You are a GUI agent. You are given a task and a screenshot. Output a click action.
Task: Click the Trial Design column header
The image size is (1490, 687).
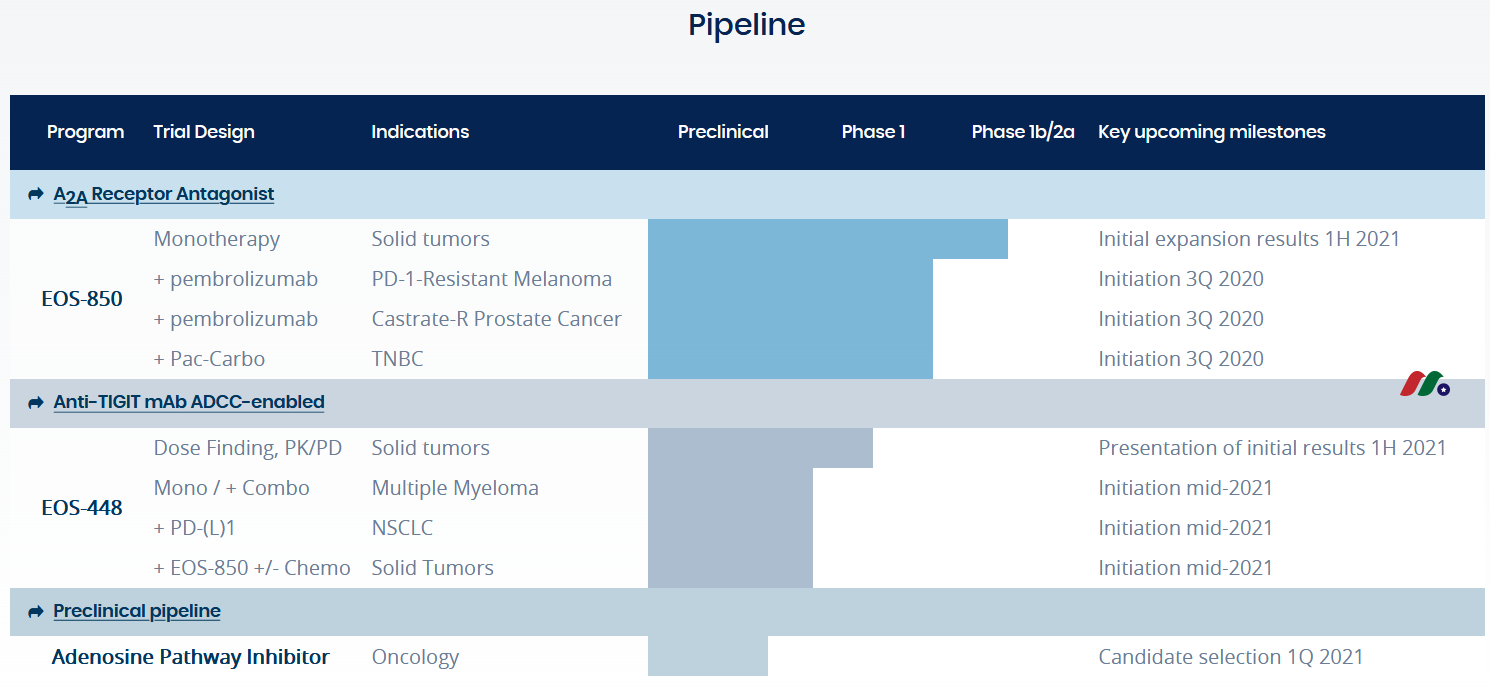point(204,132)
